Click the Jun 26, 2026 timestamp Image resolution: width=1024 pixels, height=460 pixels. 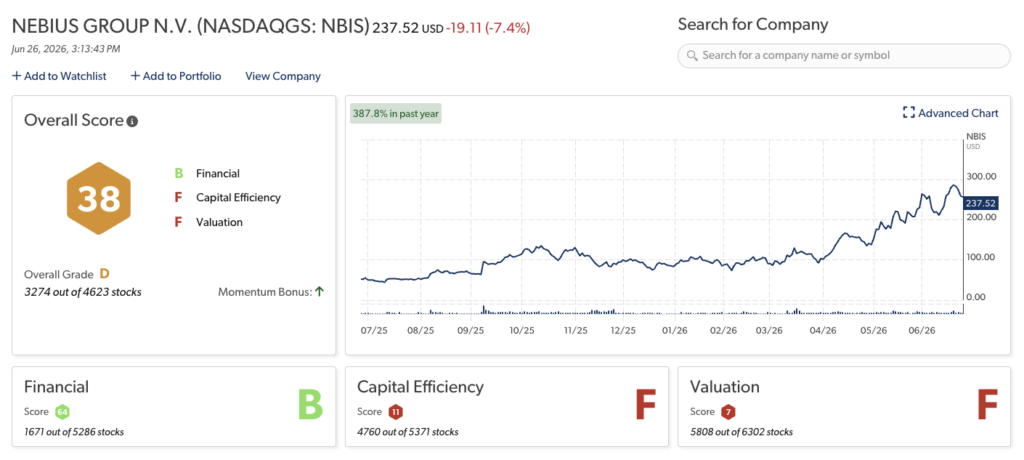tap(66, 48)
